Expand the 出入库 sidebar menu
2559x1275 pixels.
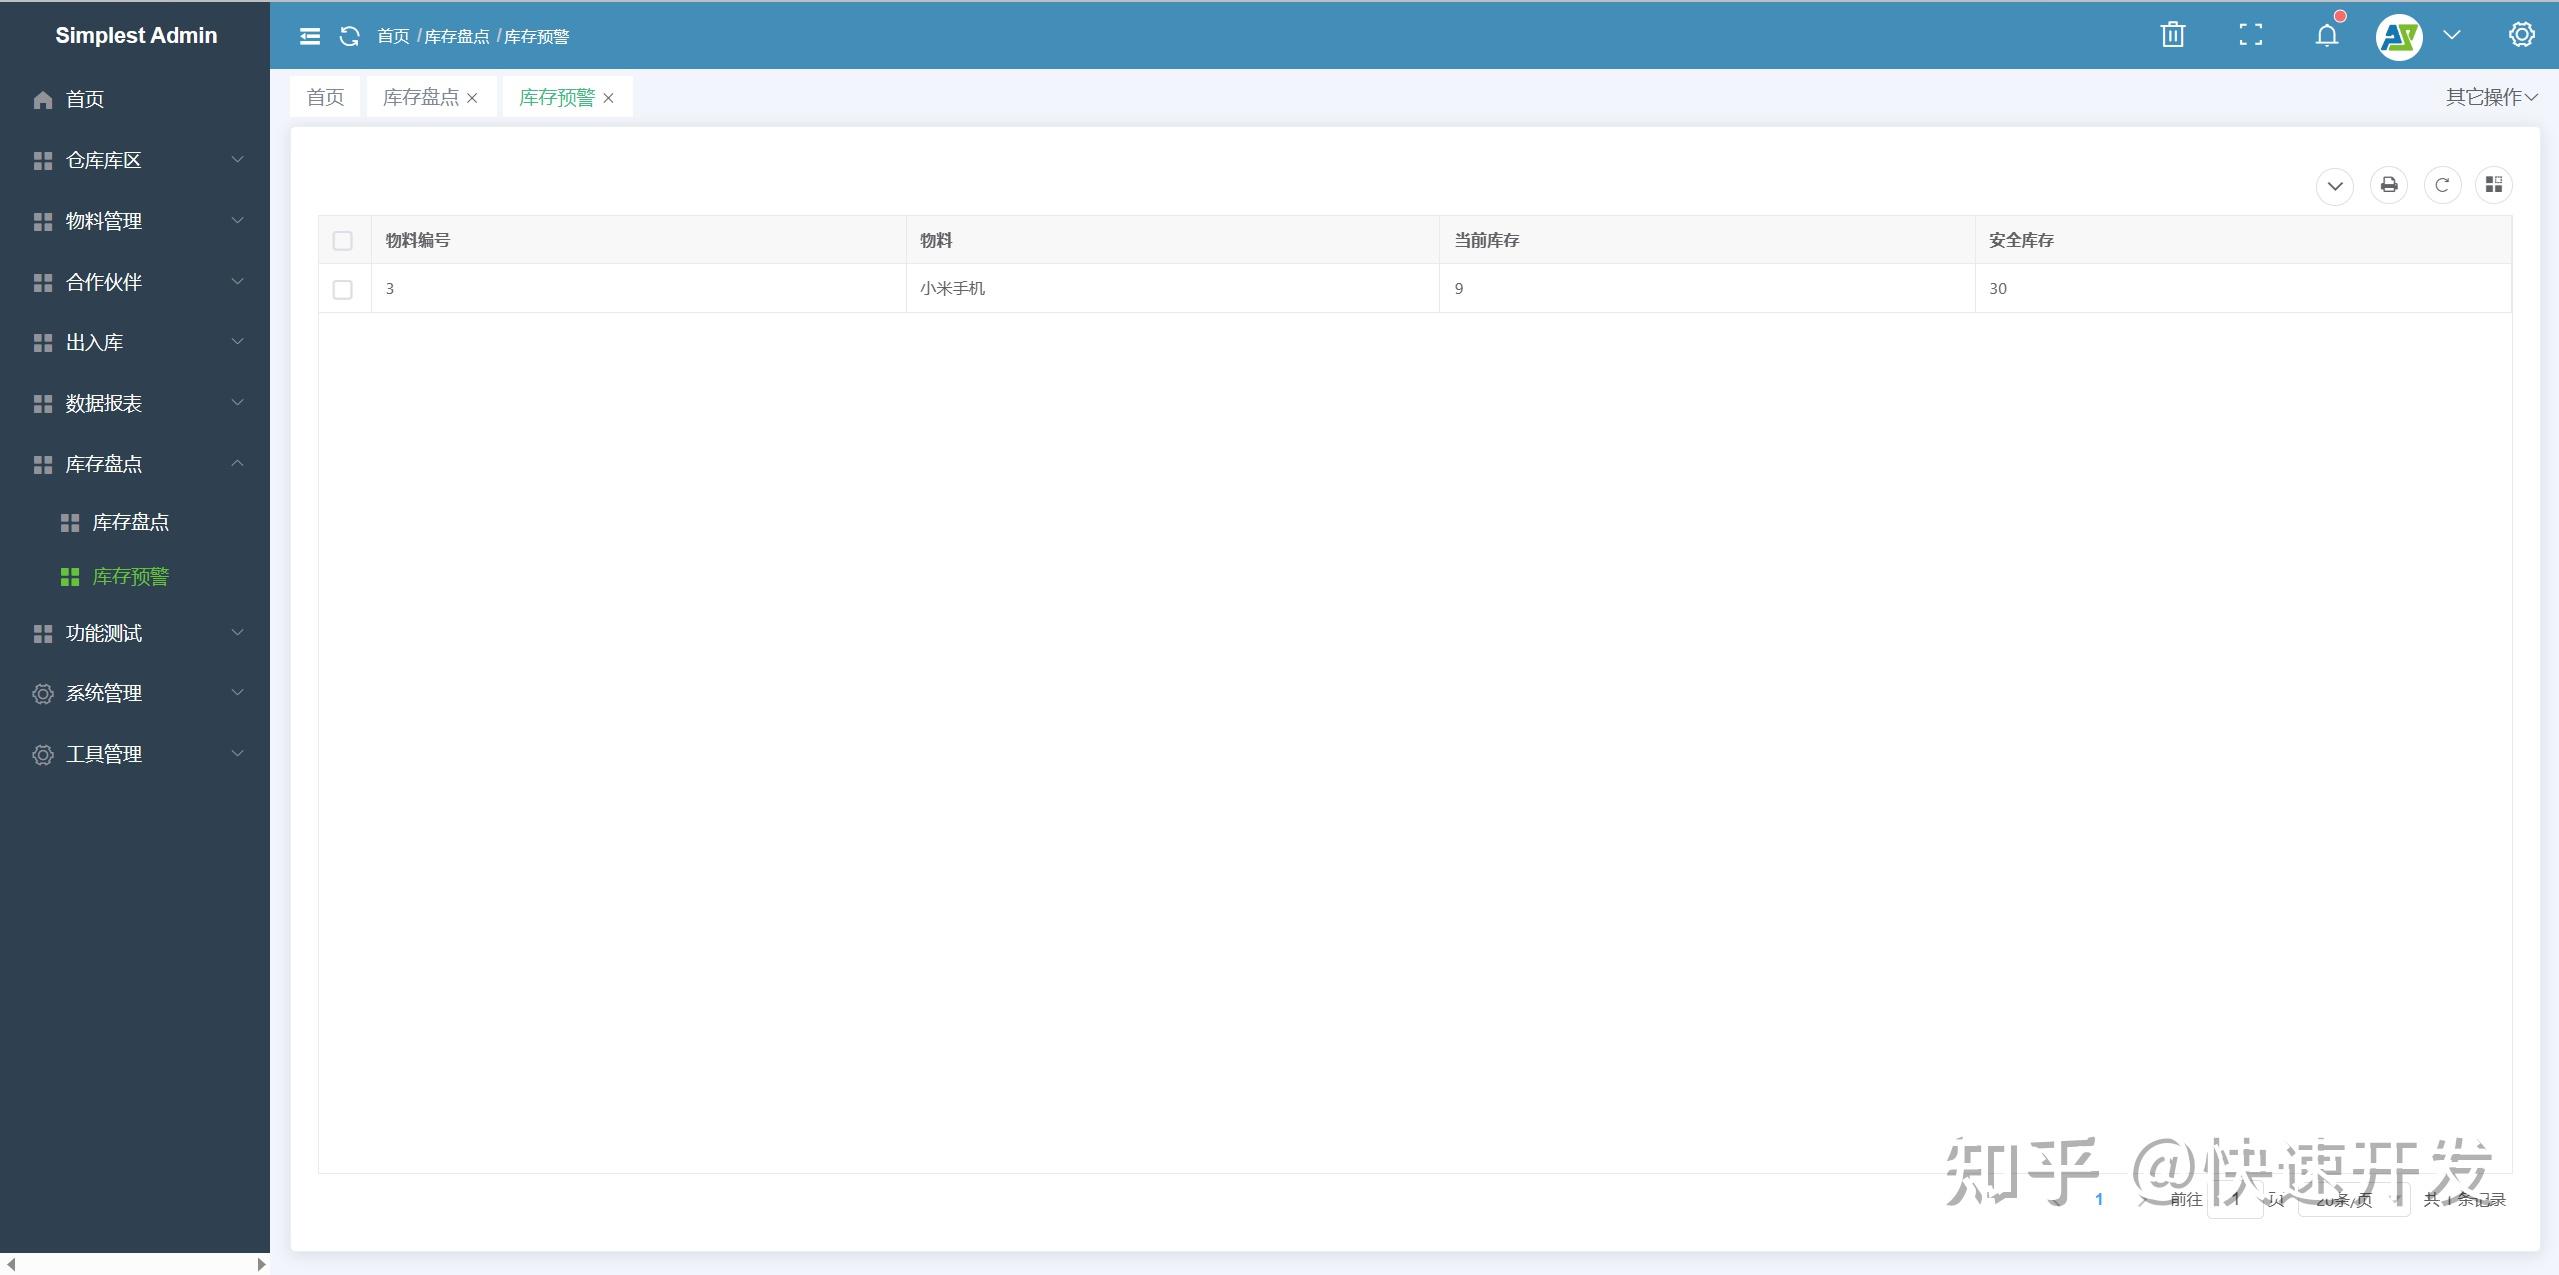coord(135,342)
